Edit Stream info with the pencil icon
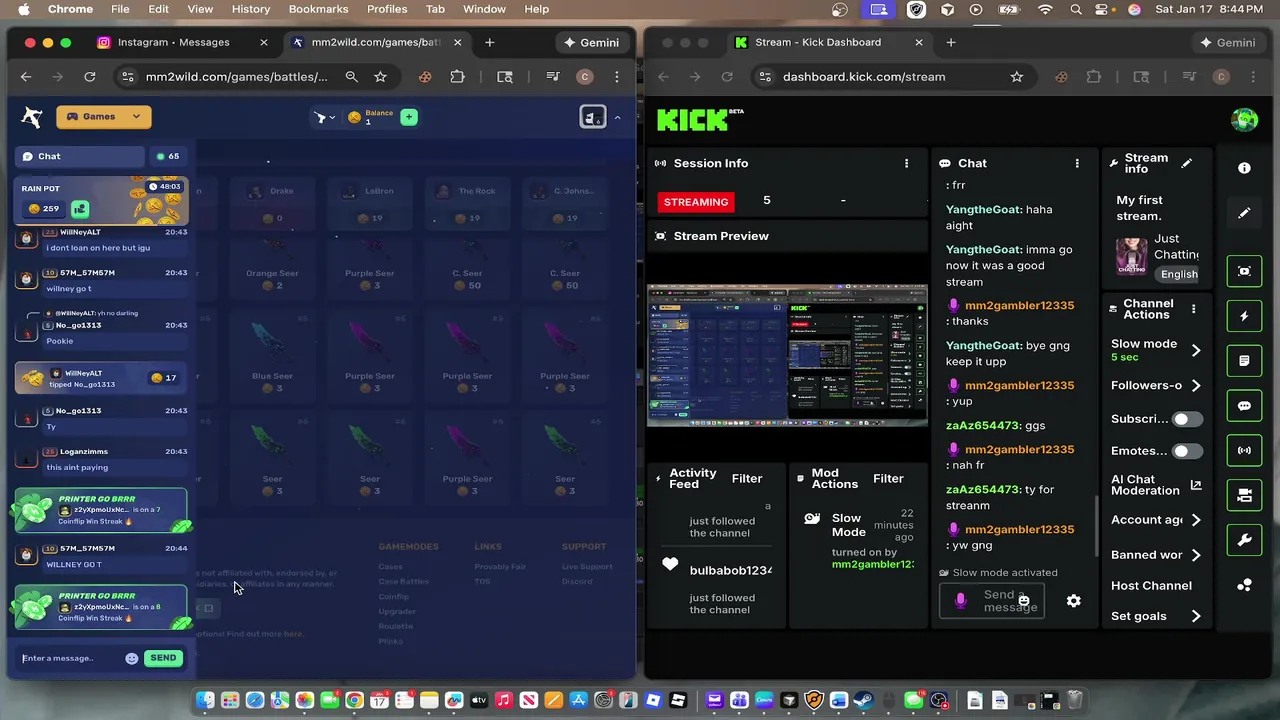Viewport: 1280px width, 720px height. (x=1187, y=163)
